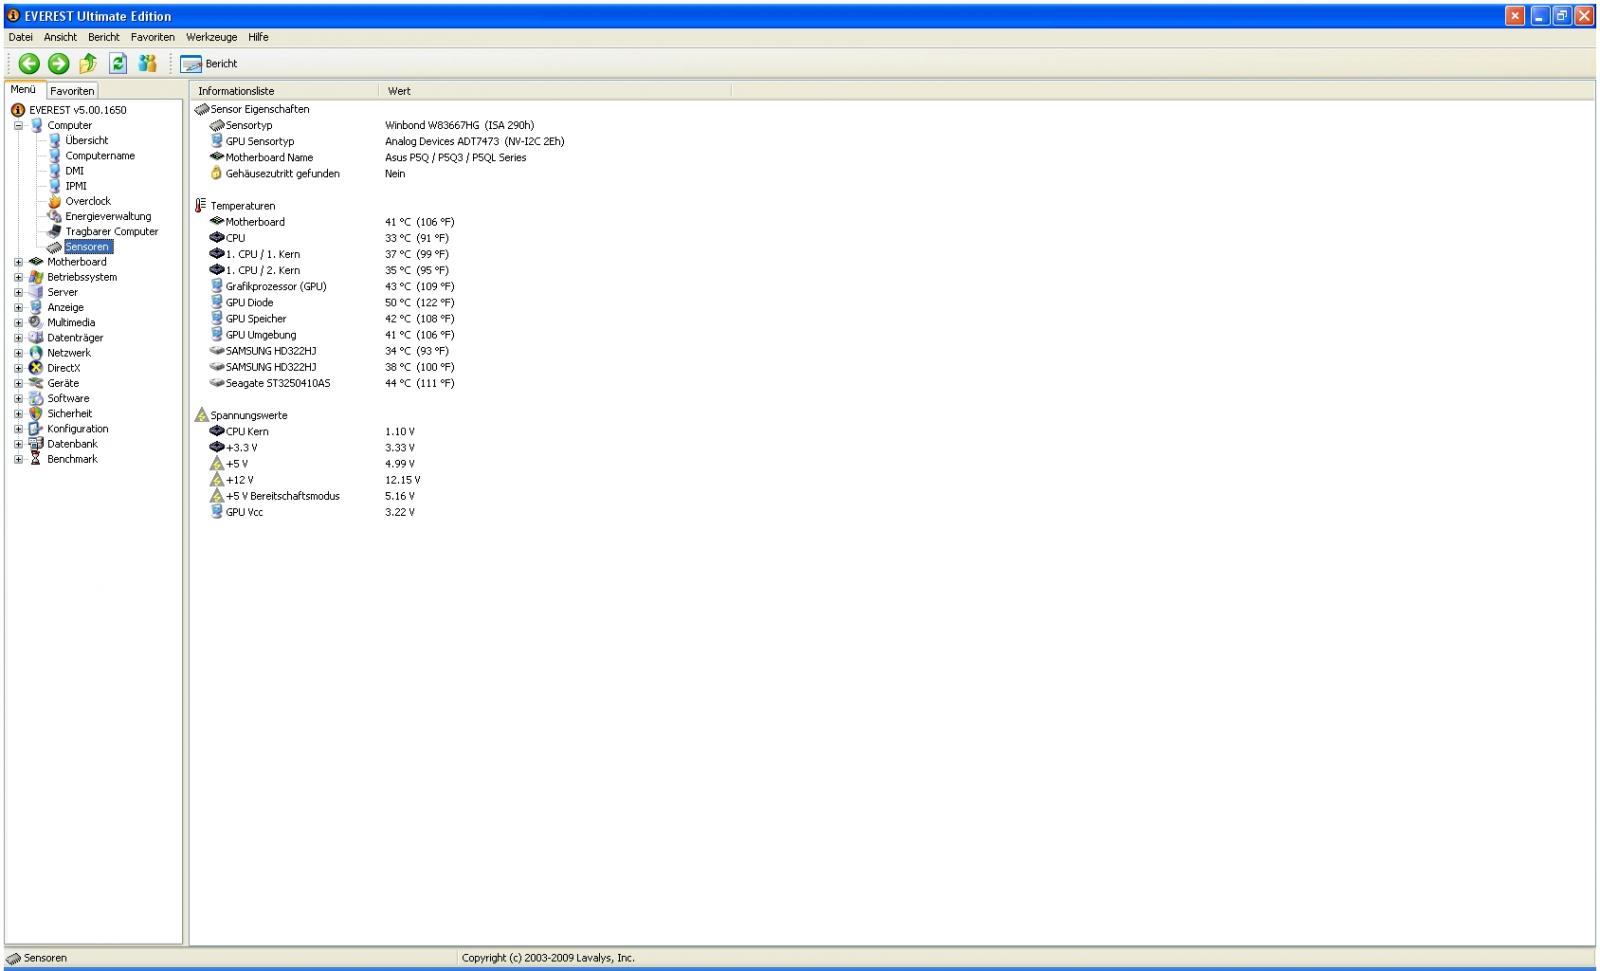Click the Overclock flame icon
1600x971 pixels.
pos(54,201)
